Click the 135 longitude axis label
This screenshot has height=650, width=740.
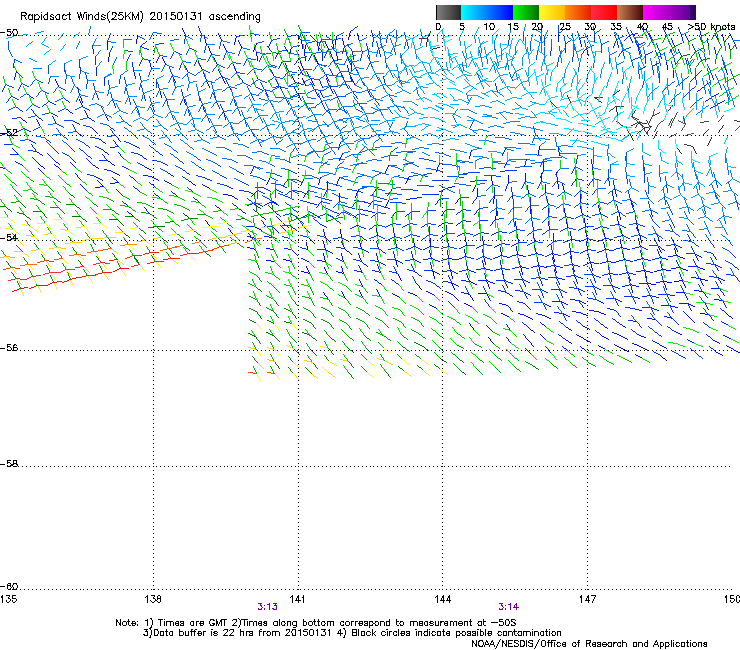(x=8, y=599)
